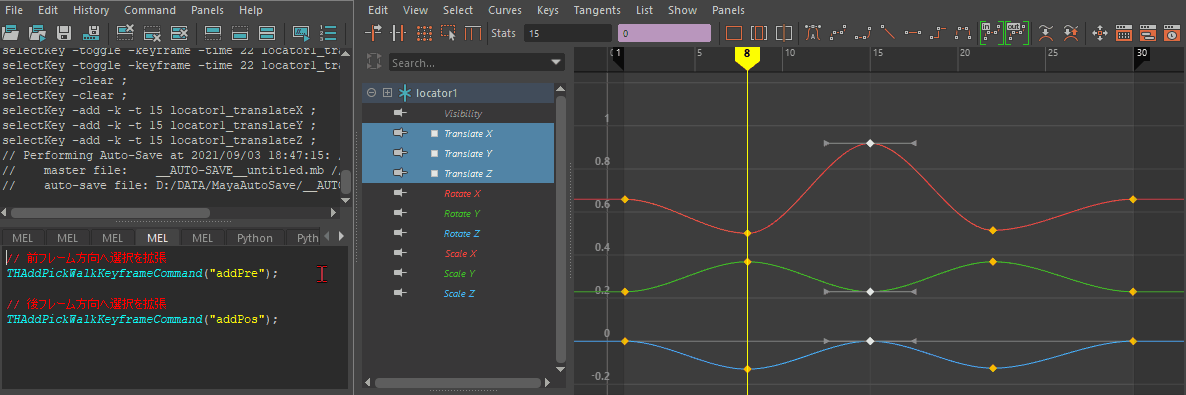Apply Flat tangents icon
1186x395 pixels.
[913, 33]
